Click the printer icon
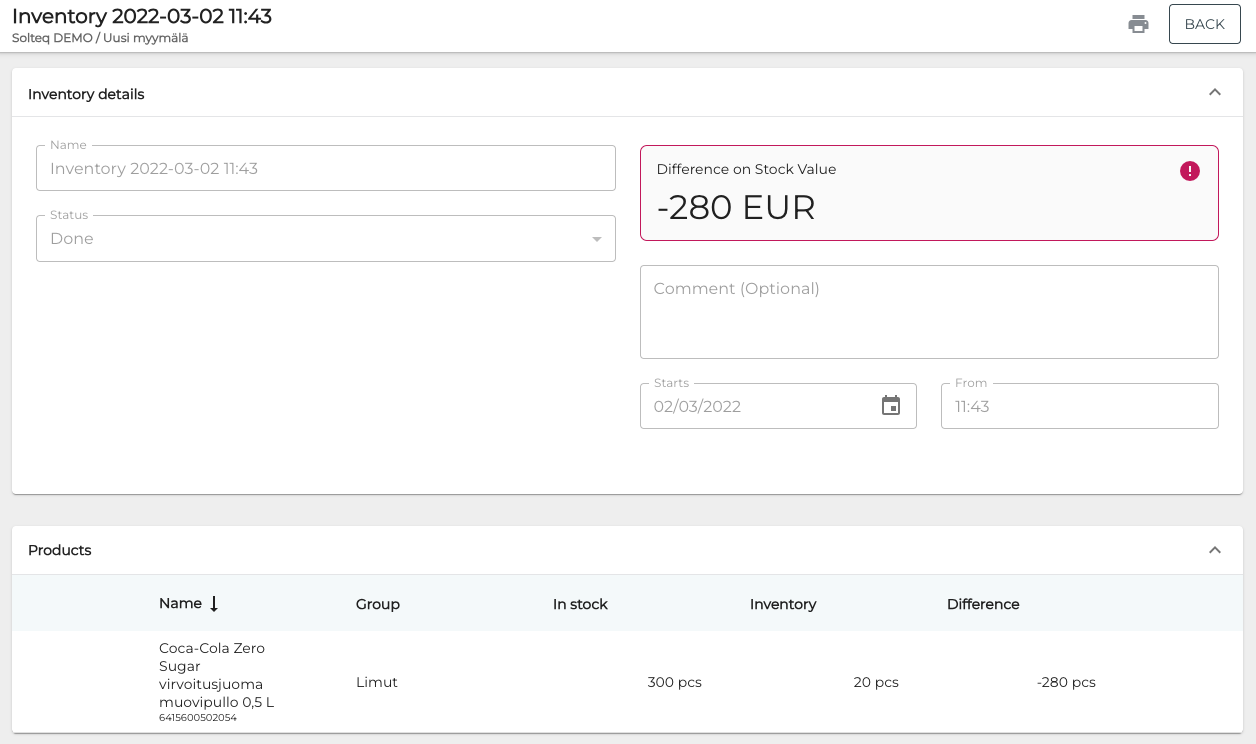The height and width of the screenshot is (744, 1256). (1138, 24)
